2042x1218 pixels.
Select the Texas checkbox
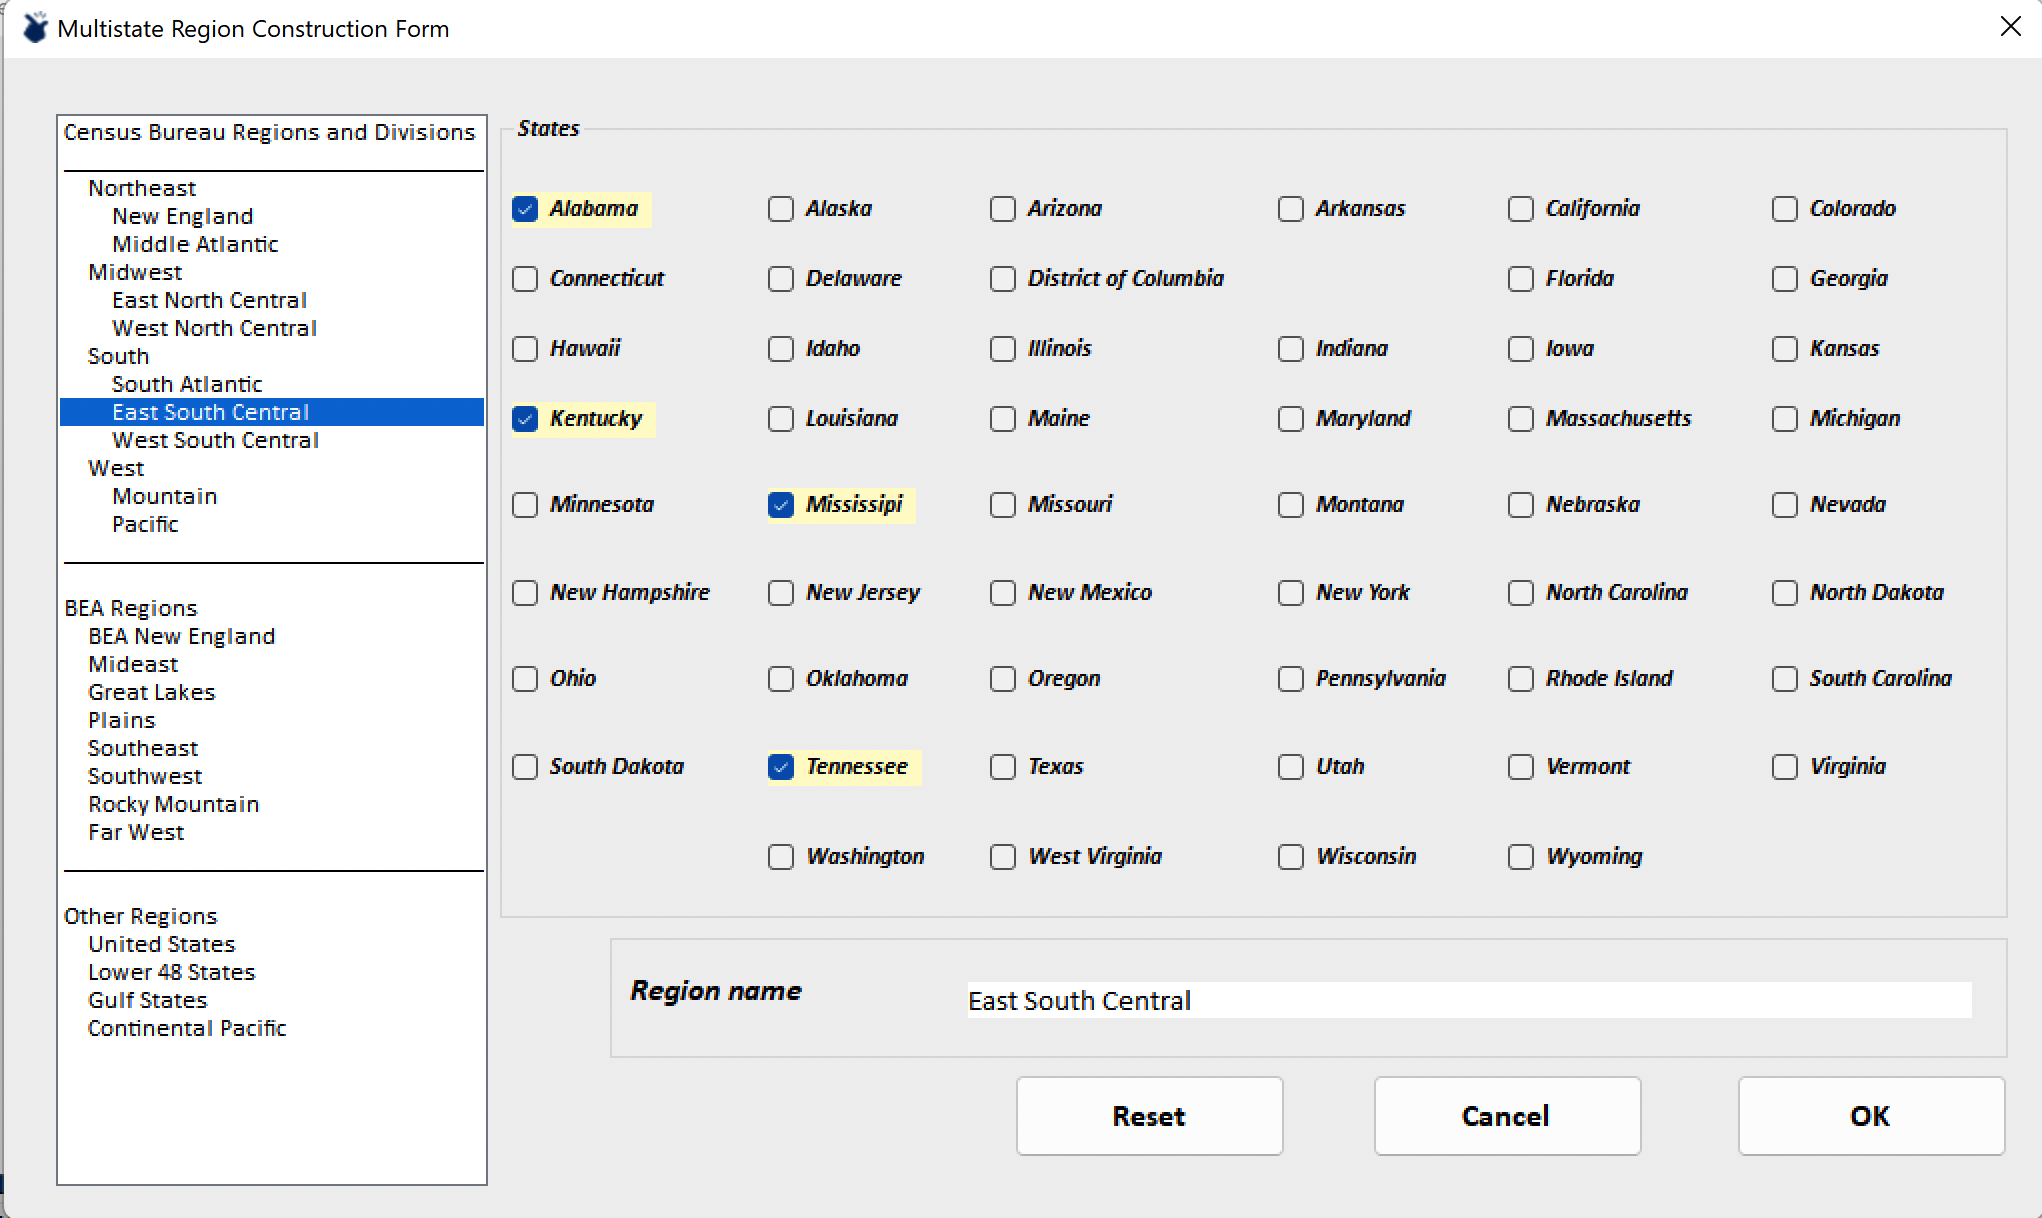point(1003,767)
